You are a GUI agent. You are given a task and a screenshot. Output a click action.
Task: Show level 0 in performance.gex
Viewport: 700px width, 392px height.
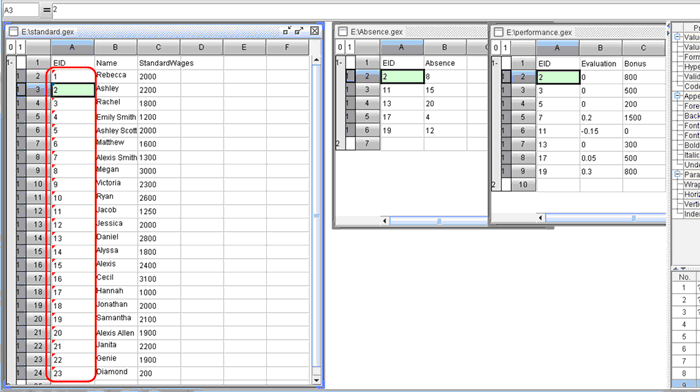pyautogui.click(x=496, y=48)
